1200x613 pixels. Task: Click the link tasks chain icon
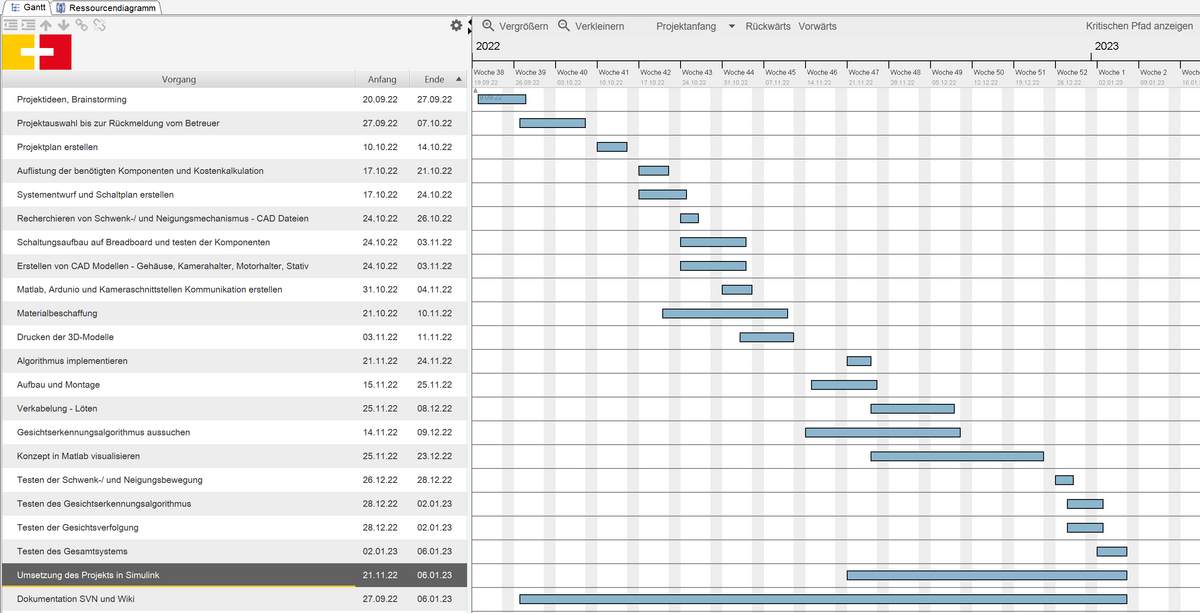[81, 25]
